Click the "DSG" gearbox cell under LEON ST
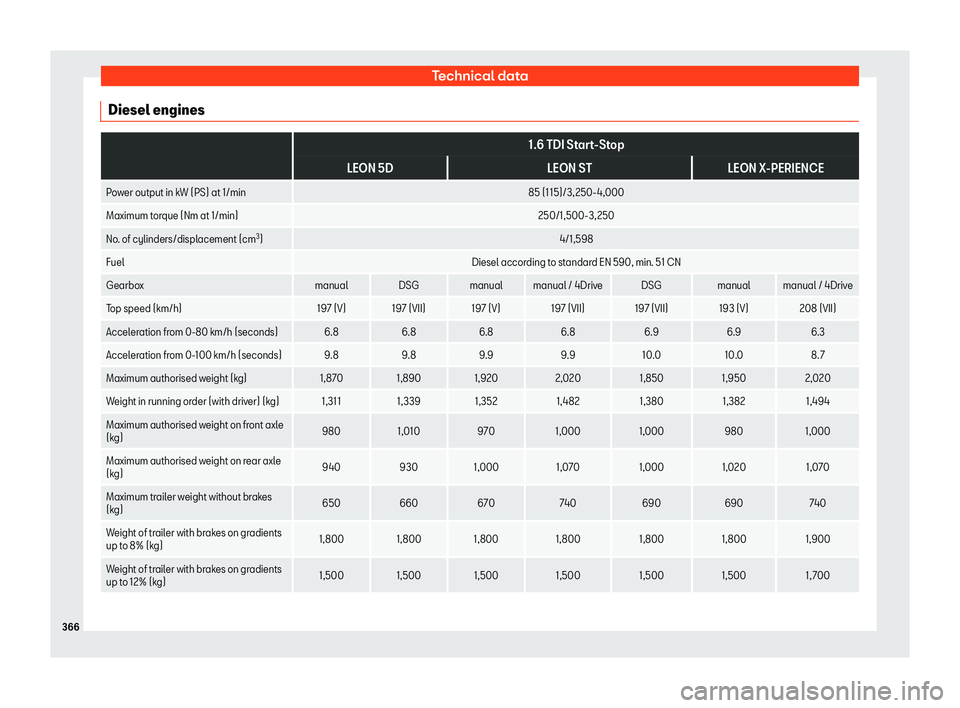 coord(651,285)
